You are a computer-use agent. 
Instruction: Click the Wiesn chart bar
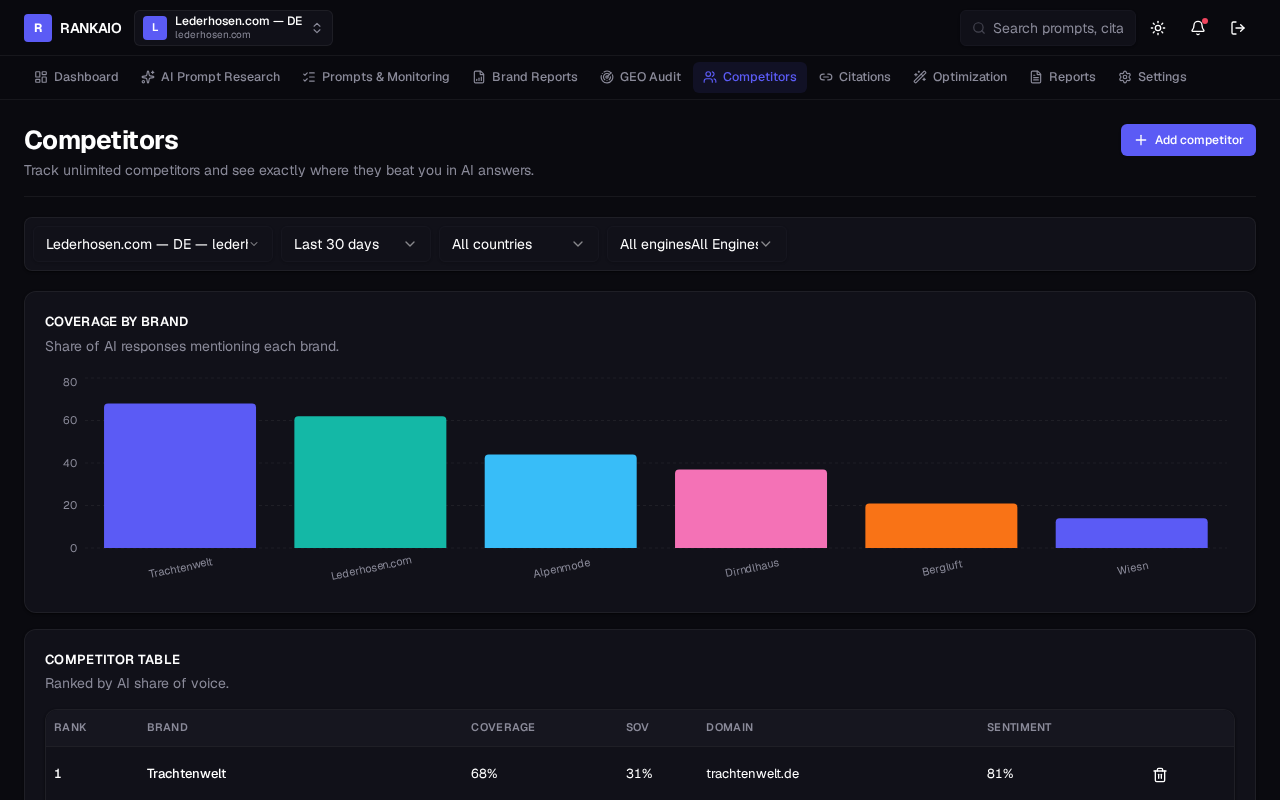(x=1132, y=533)
